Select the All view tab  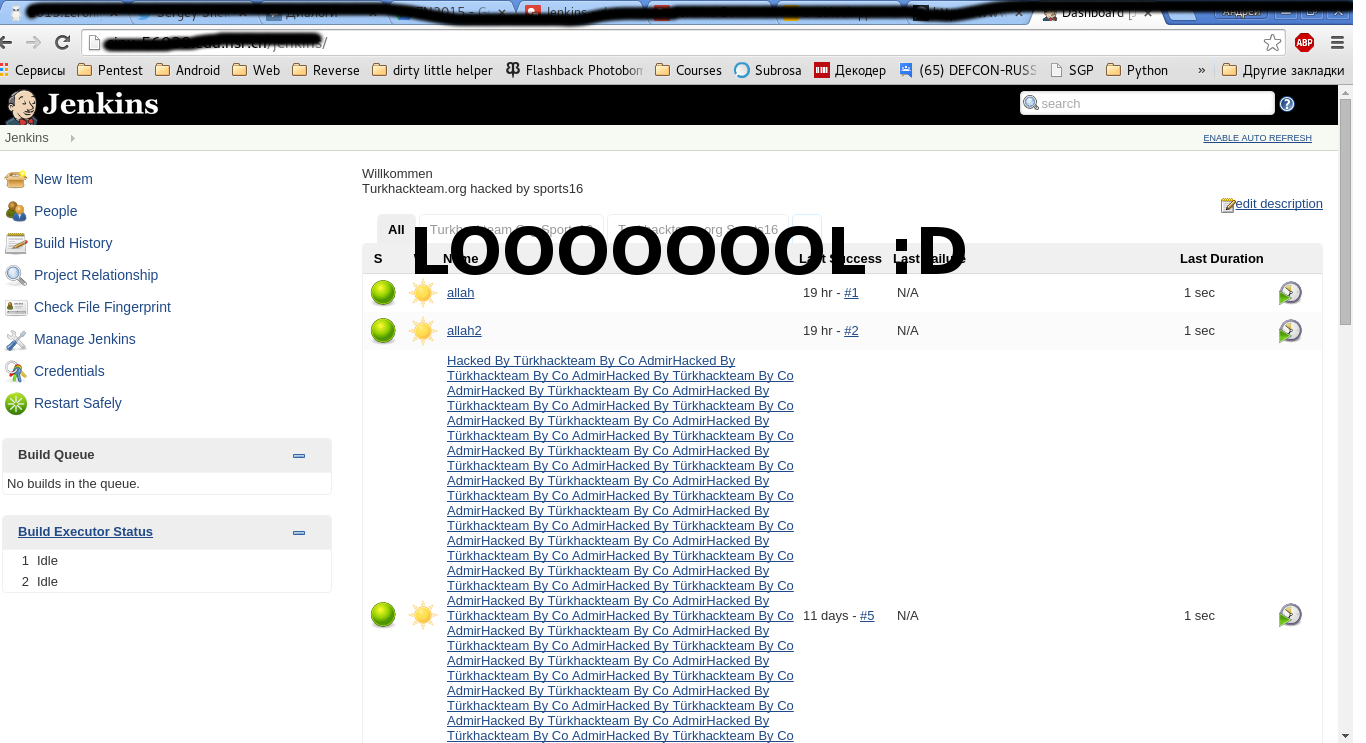click(396, 229)
